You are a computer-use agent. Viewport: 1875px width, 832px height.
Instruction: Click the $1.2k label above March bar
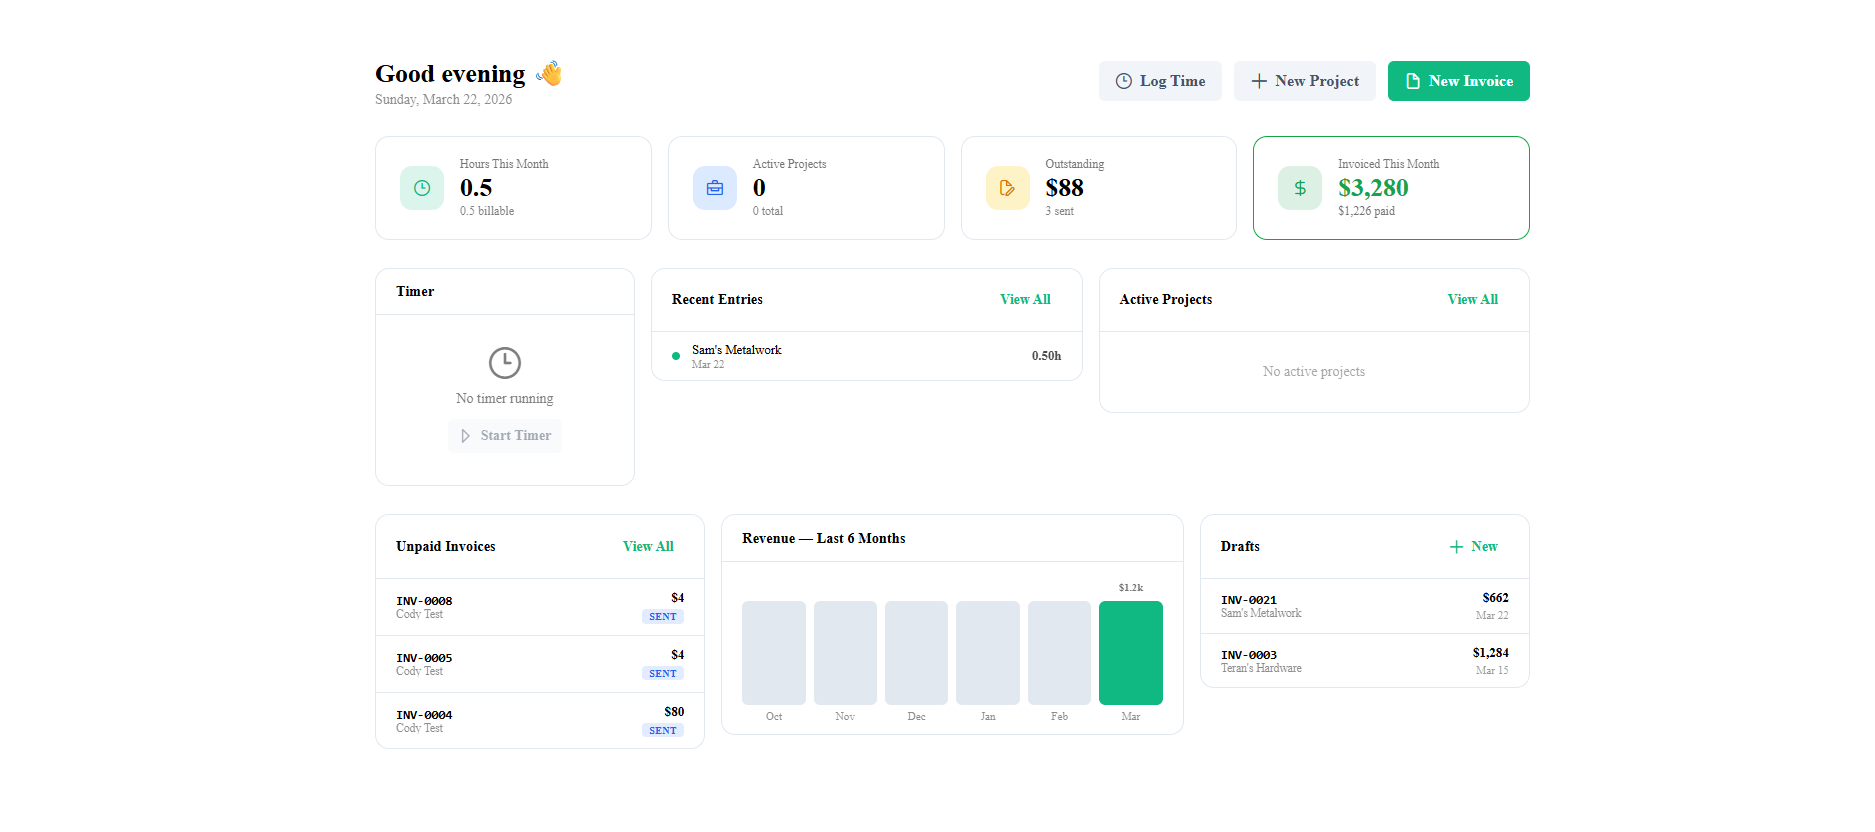(x=1130, y=588)
